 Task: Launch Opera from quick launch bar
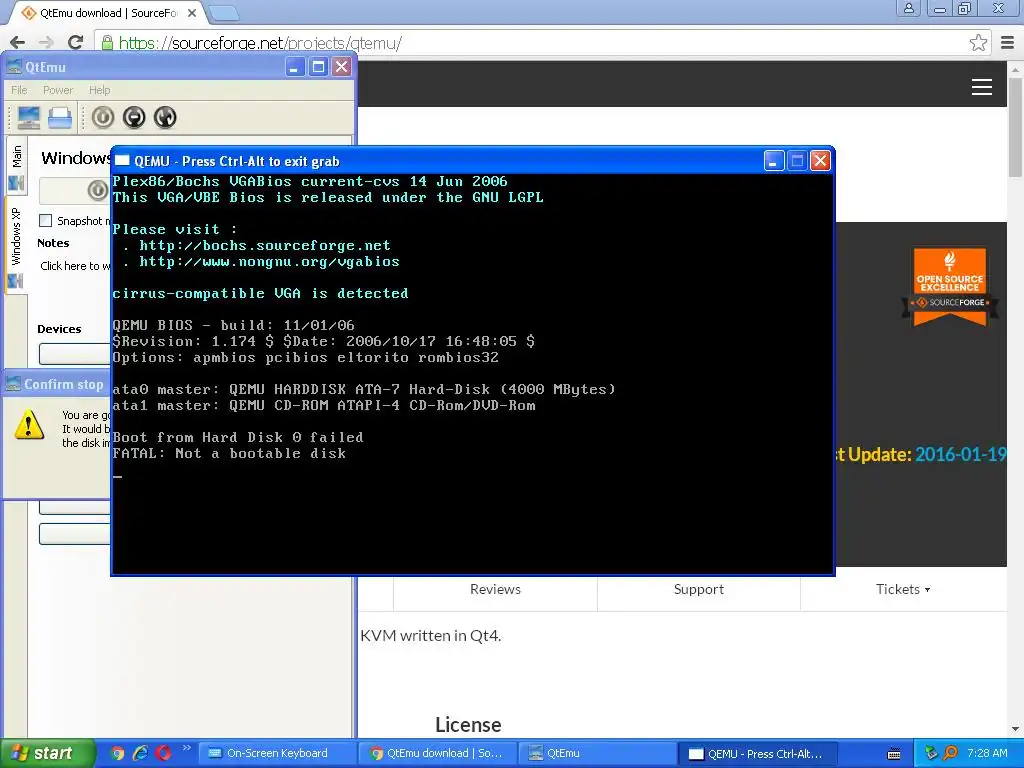point(163,753)
